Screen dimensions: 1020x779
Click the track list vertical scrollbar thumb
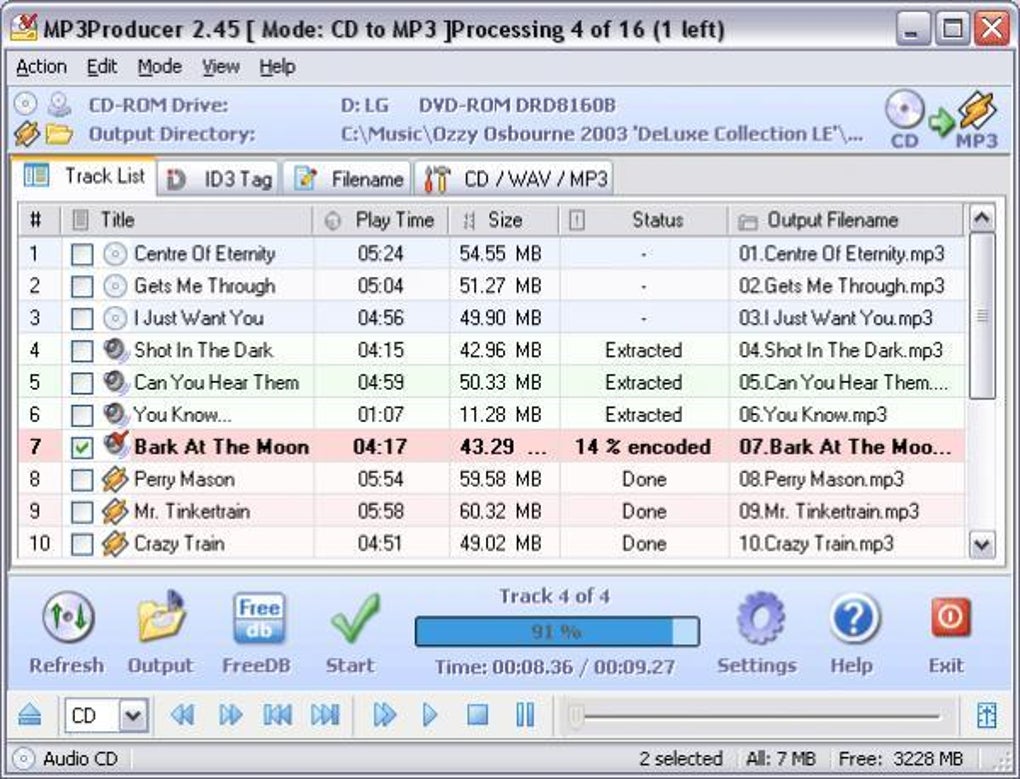point(982,317)
